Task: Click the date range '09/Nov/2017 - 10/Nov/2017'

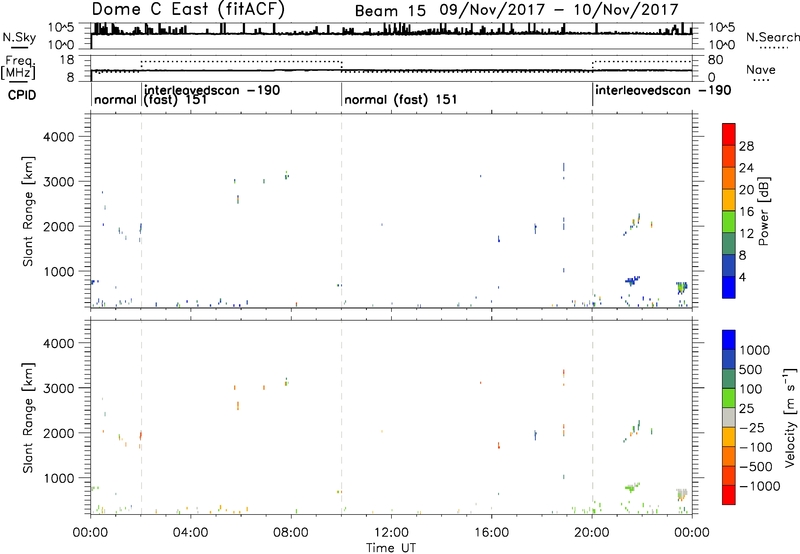Action: point(559,10)
